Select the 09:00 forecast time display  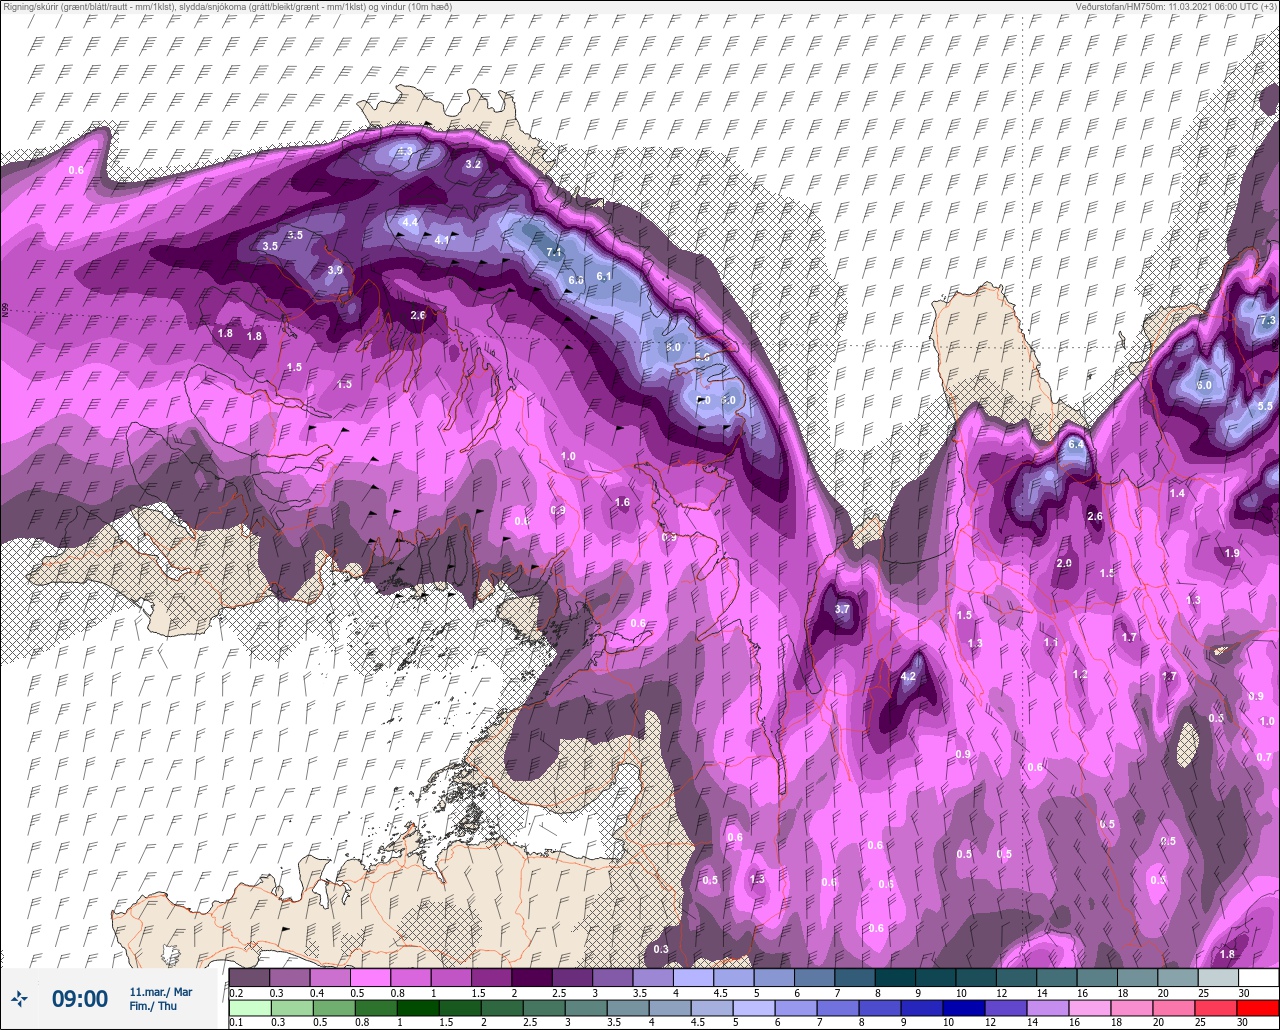[80, 999]
